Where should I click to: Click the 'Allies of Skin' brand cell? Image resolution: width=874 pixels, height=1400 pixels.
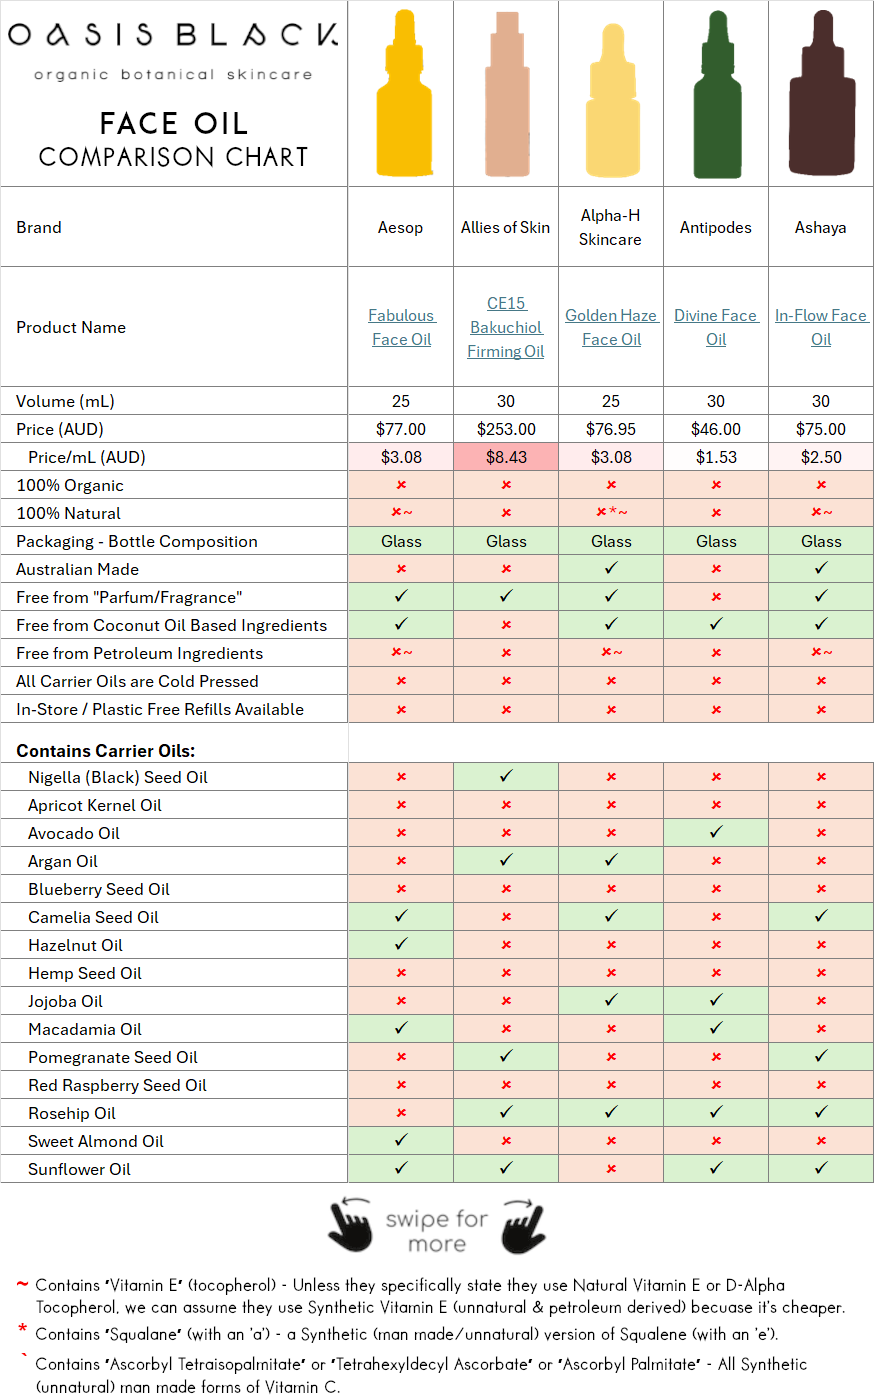[x=506, y=227]
